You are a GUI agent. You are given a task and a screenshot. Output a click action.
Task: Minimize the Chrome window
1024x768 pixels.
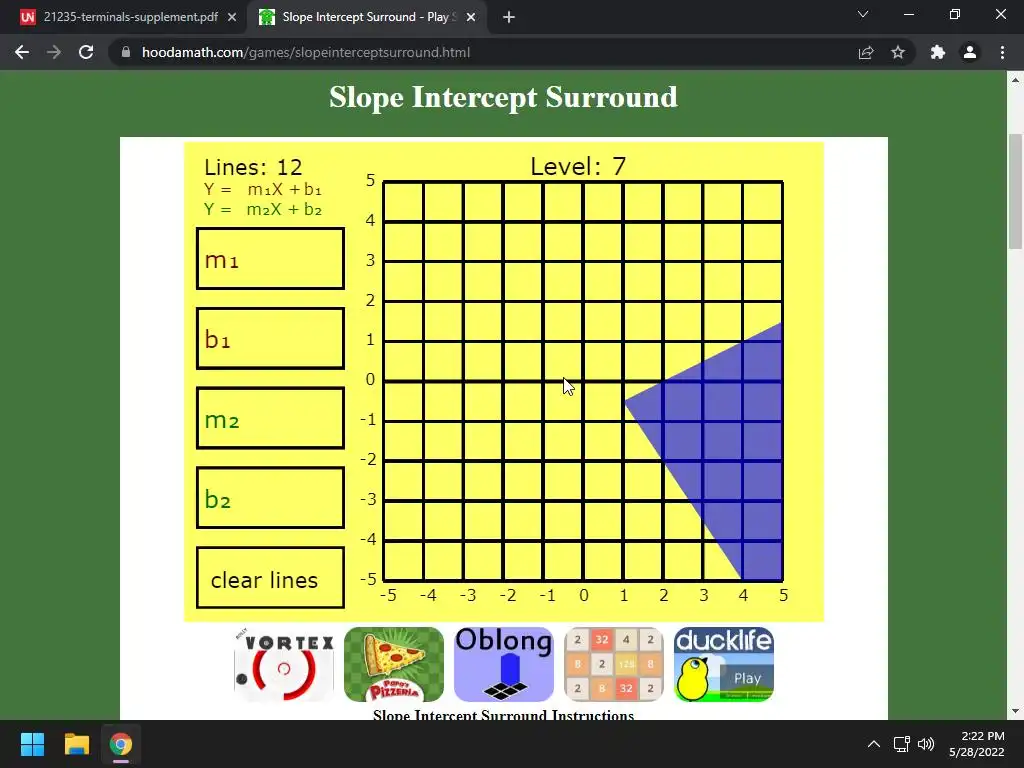(x=908, y=14)
